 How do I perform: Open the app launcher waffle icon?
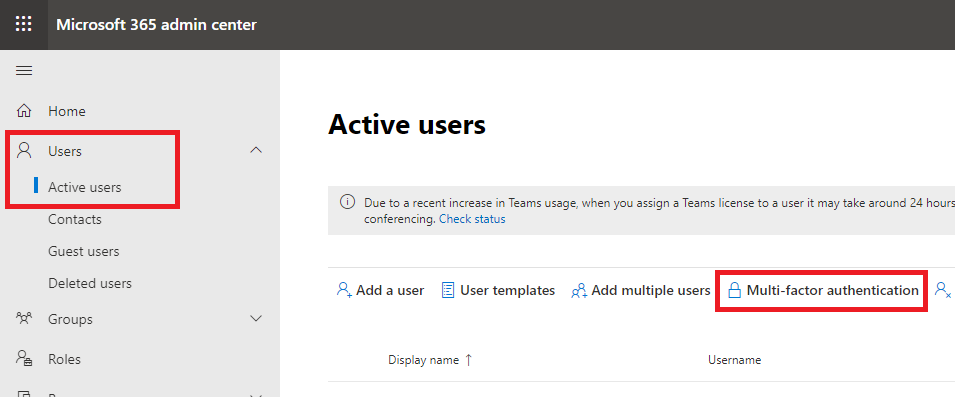pyautogui.click(x=24, y=24)
